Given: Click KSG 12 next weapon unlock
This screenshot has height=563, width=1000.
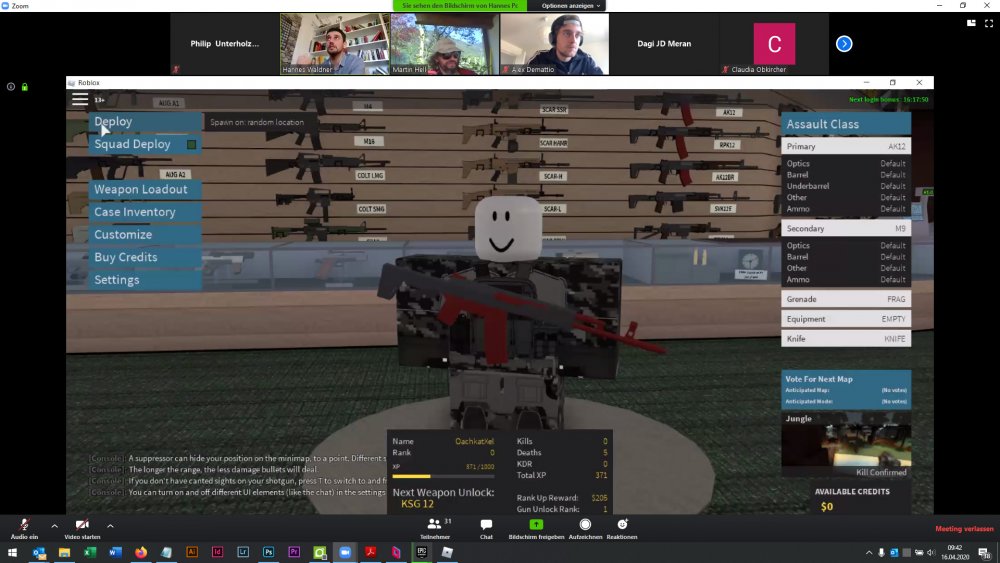Looking at the screenshot, I should coord(417,504).
